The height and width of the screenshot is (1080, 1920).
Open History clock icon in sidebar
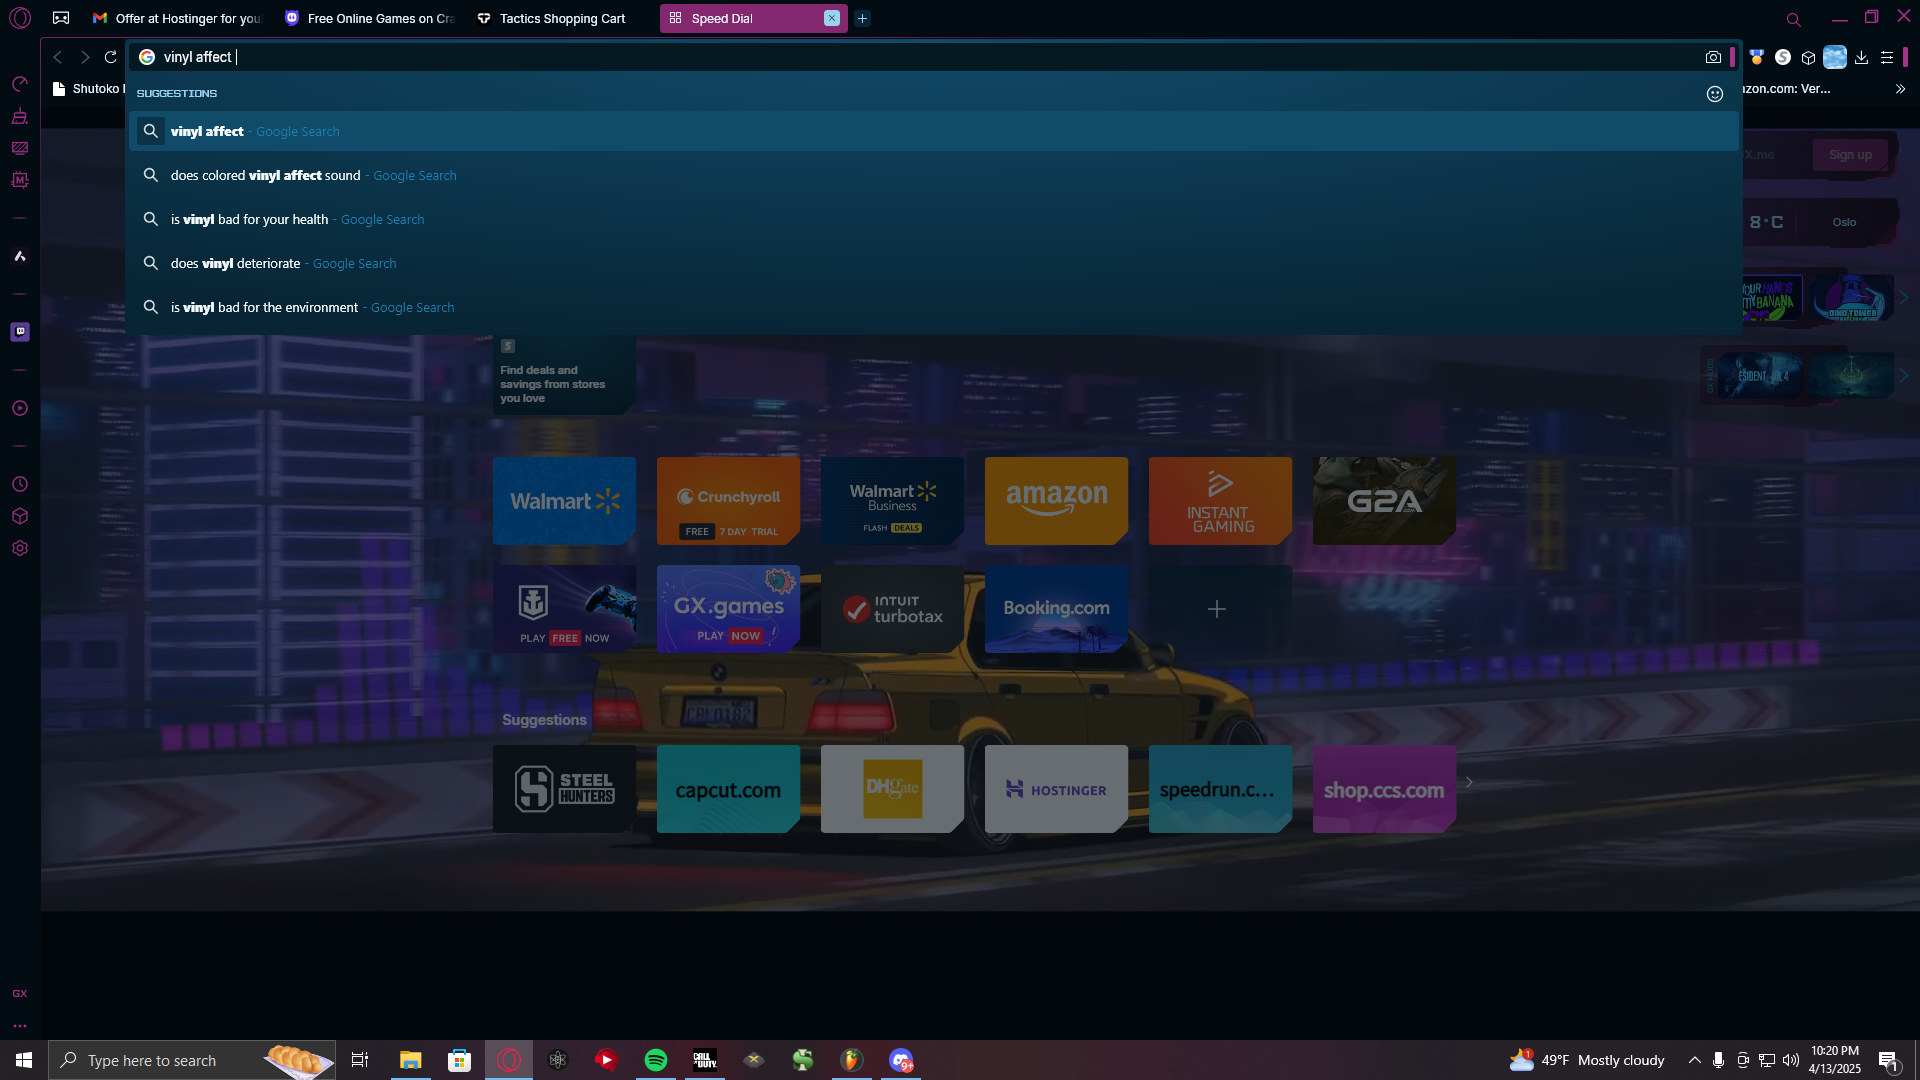[x=20, y=485]
